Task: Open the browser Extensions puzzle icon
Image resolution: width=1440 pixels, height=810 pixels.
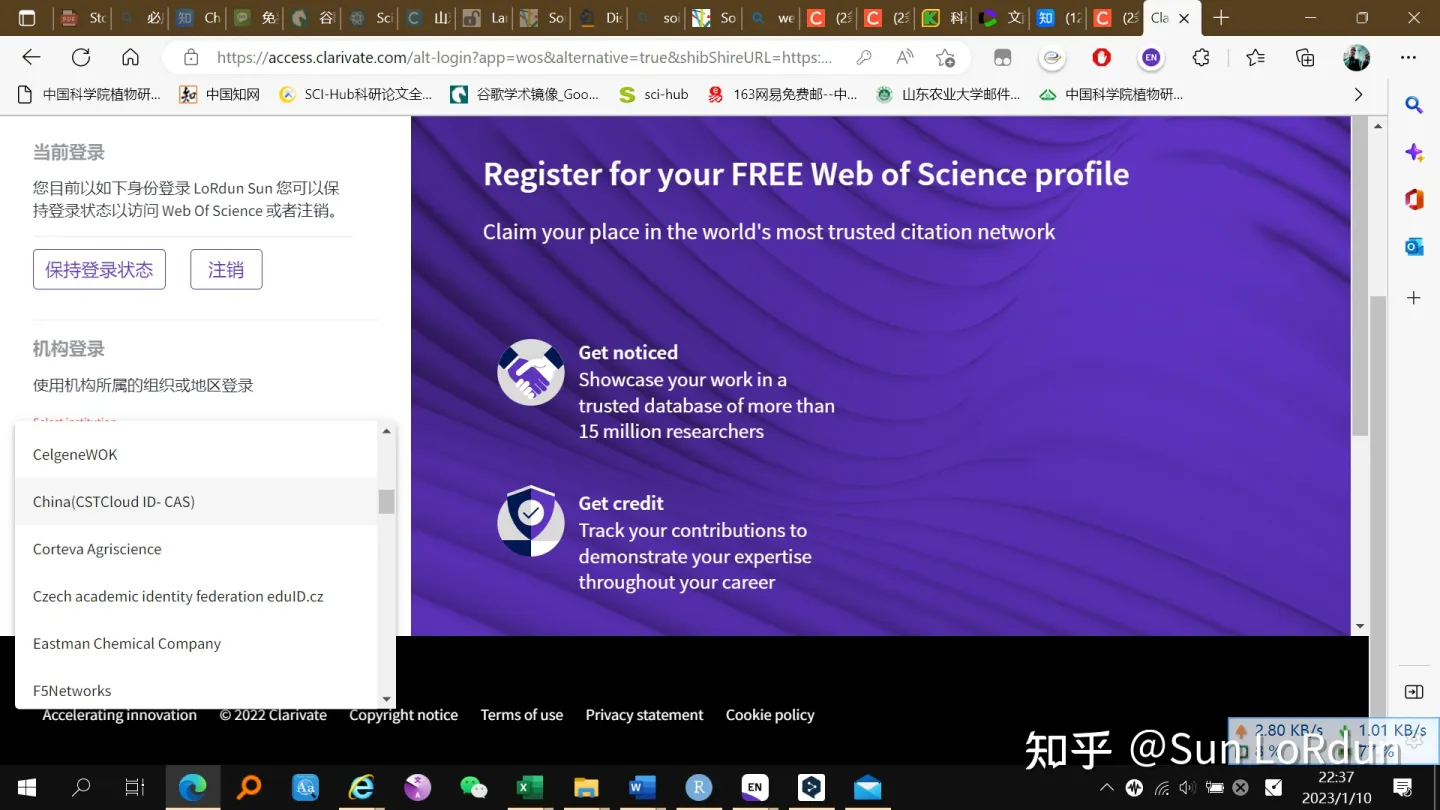Action: [x=1200, y=57]
